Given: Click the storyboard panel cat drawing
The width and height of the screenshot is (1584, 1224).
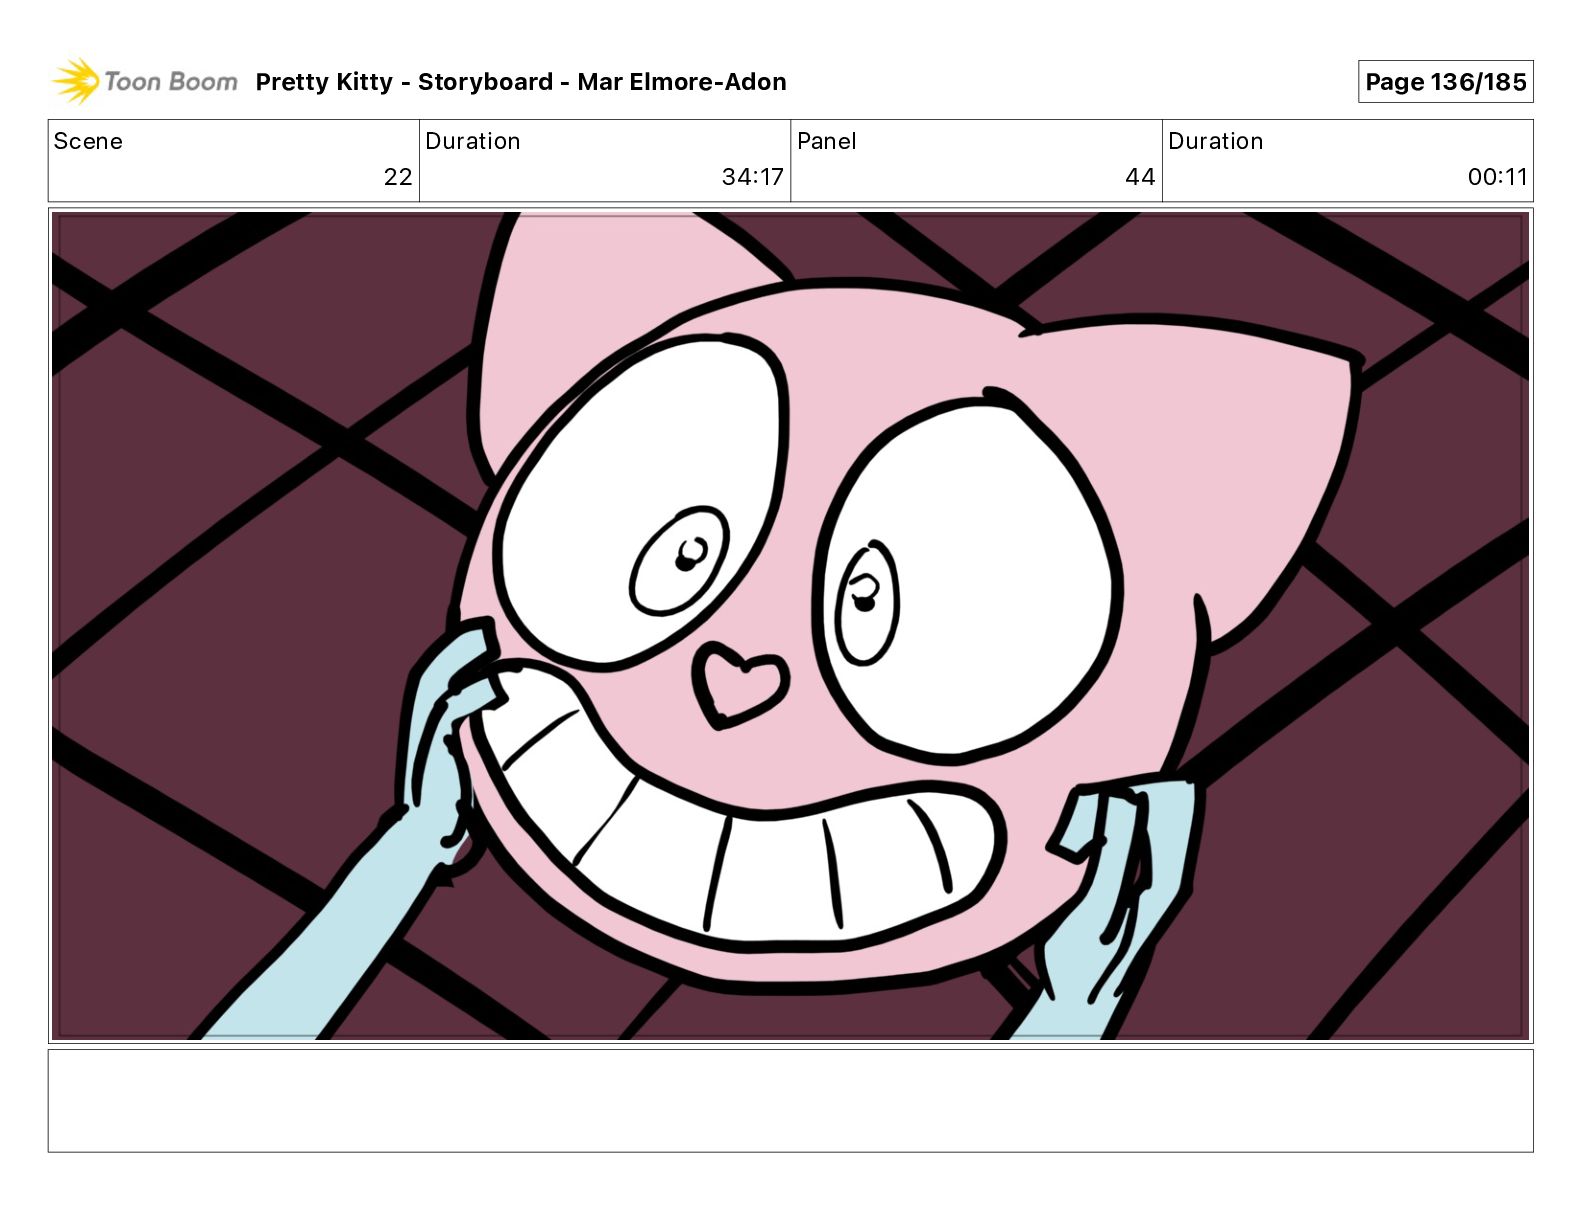Looking at the screenshot, I should (790, 626).
